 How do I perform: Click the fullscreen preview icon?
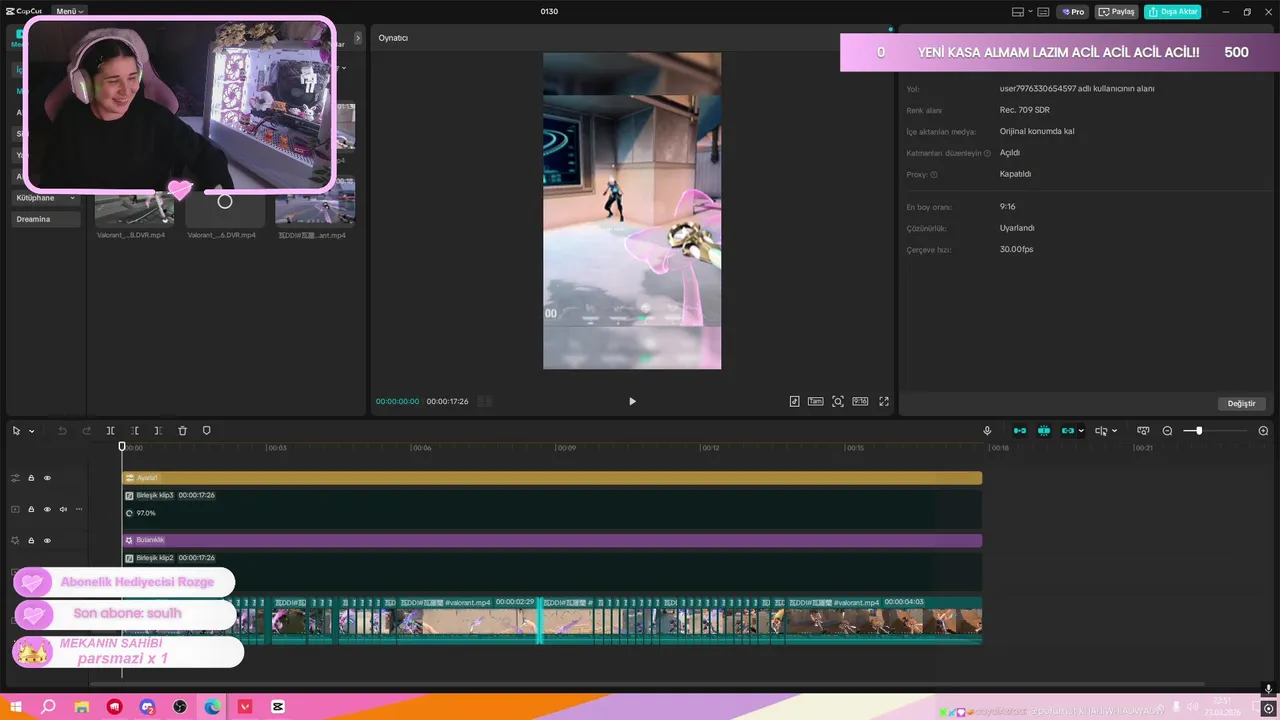click(884, 401)
